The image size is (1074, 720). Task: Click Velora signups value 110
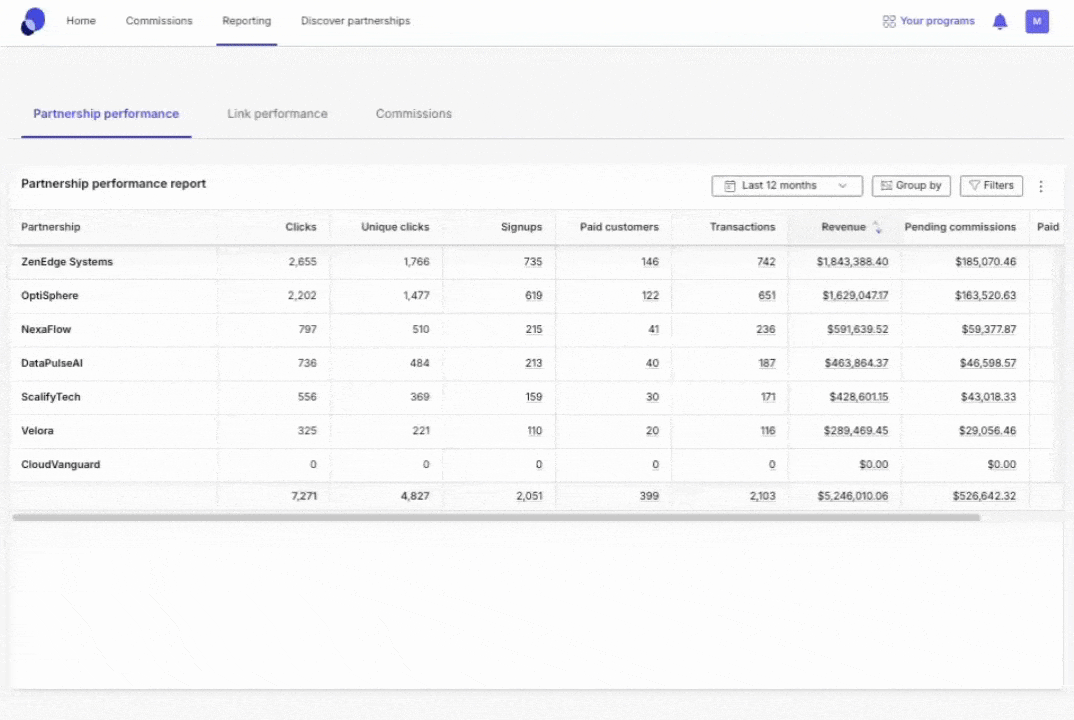tap(534, 431)
